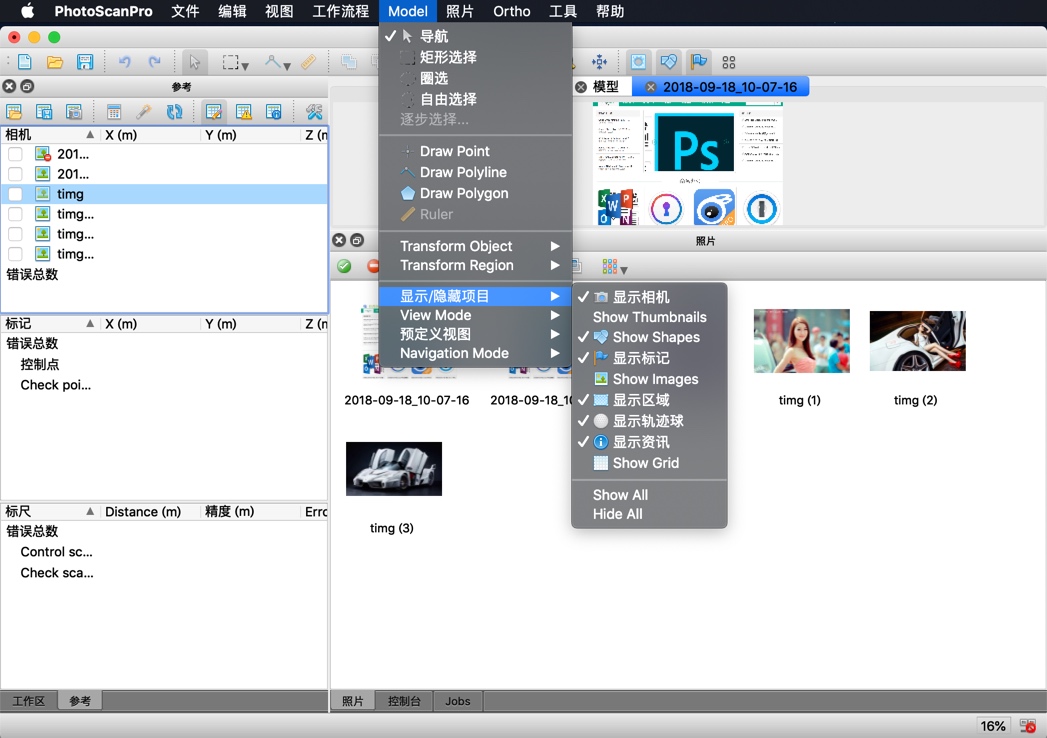Screen dimensions: 1047x738
Task: Open the Ortho menu in the menu bar
Action: (x=511, y=11)
